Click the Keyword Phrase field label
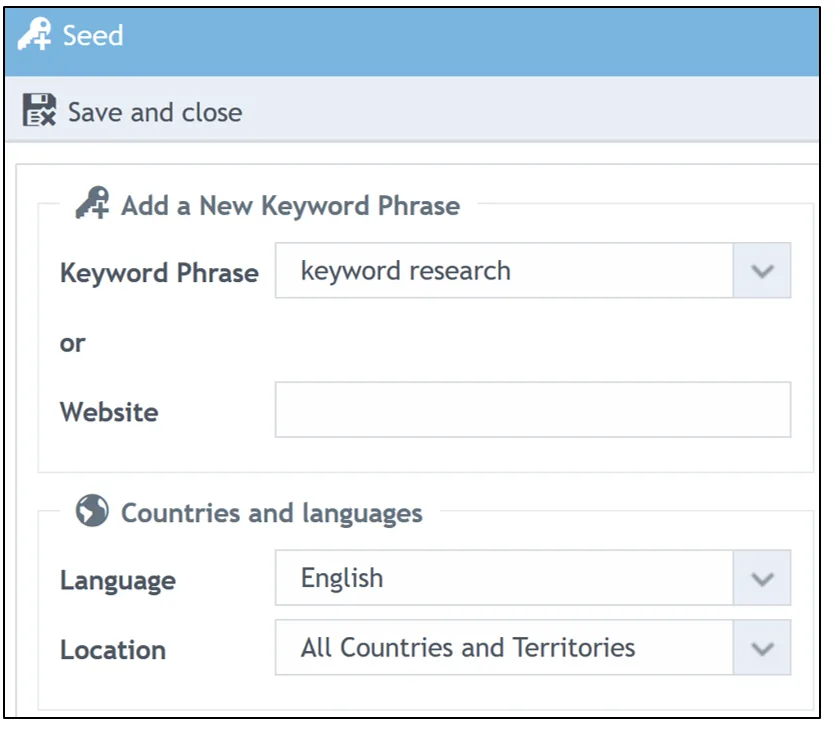 159,273
